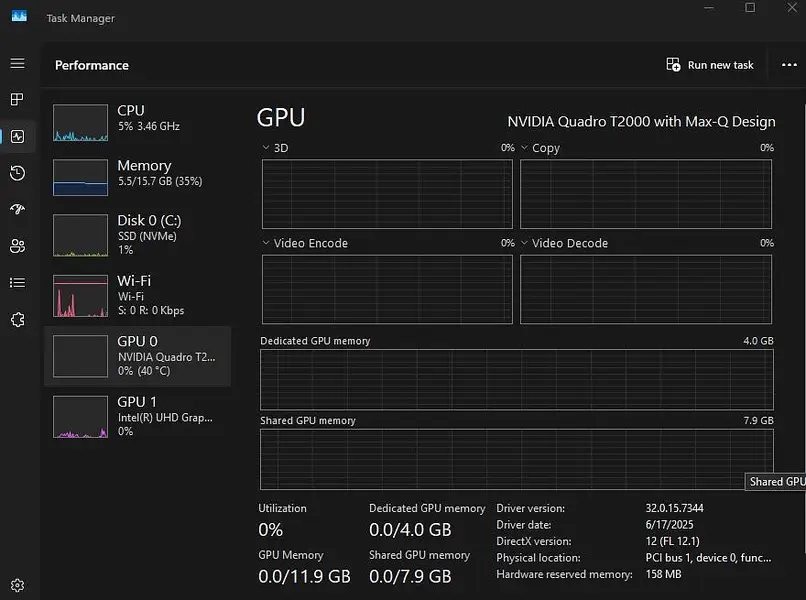This screenshot has height=600, width=806.
Task: Open Task Manager settings gear
Action: coord(17,585)
